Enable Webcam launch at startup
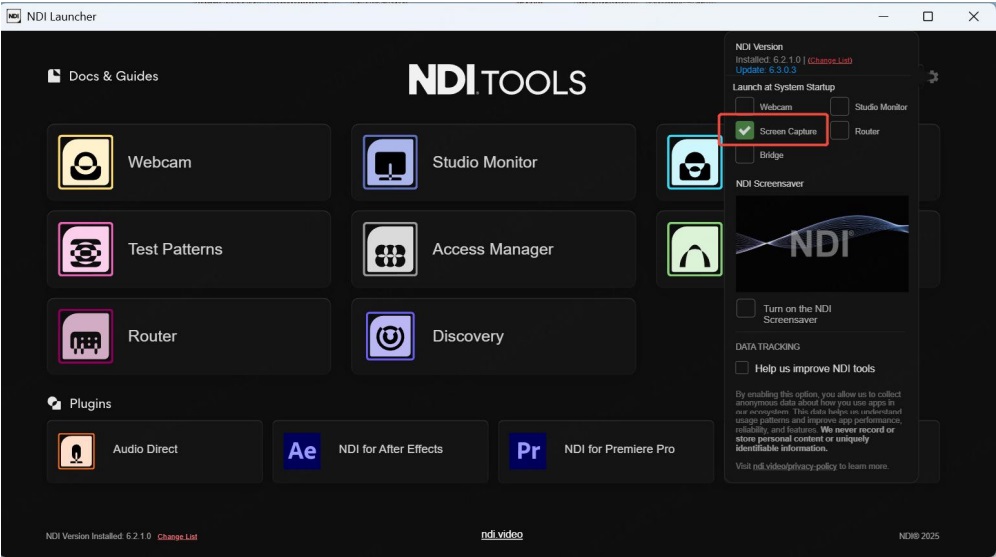This screenshot has width=996, height=557. tap(745, 107)
